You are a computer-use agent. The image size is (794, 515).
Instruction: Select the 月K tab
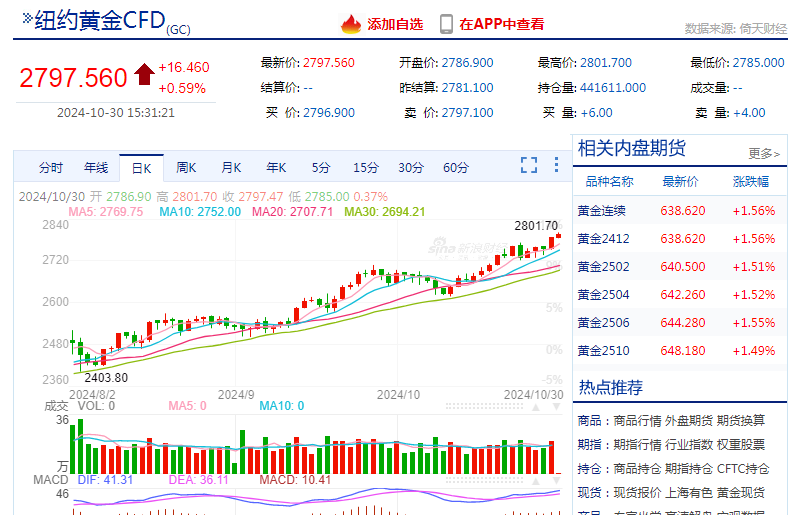pyautogui.click(x=231, y=168)
